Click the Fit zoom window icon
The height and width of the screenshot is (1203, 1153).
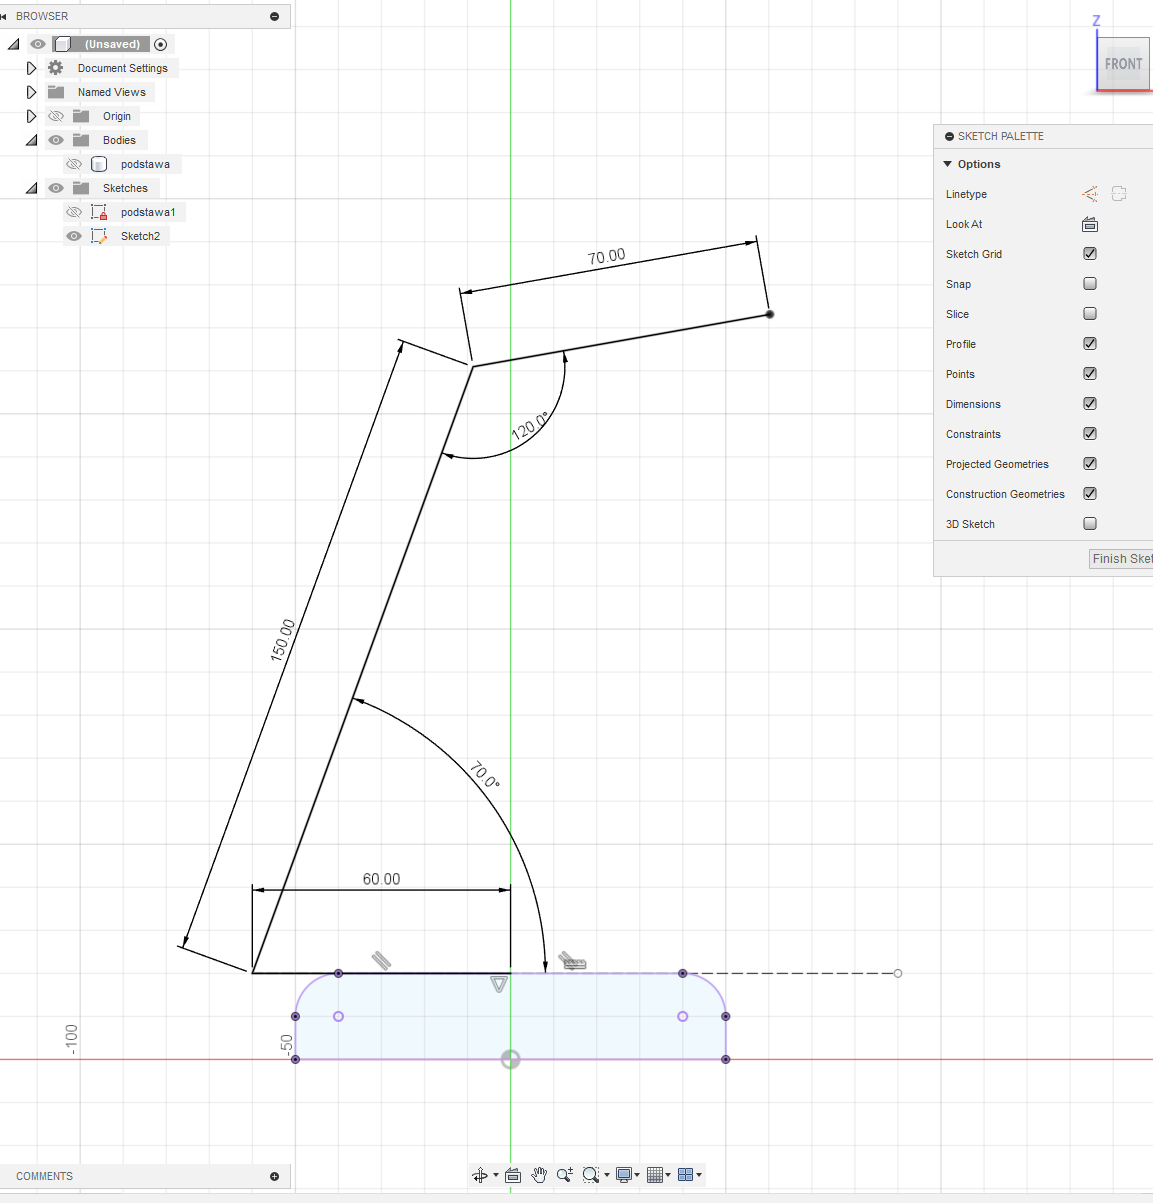pyautogui.click(x=591, y=1175)
